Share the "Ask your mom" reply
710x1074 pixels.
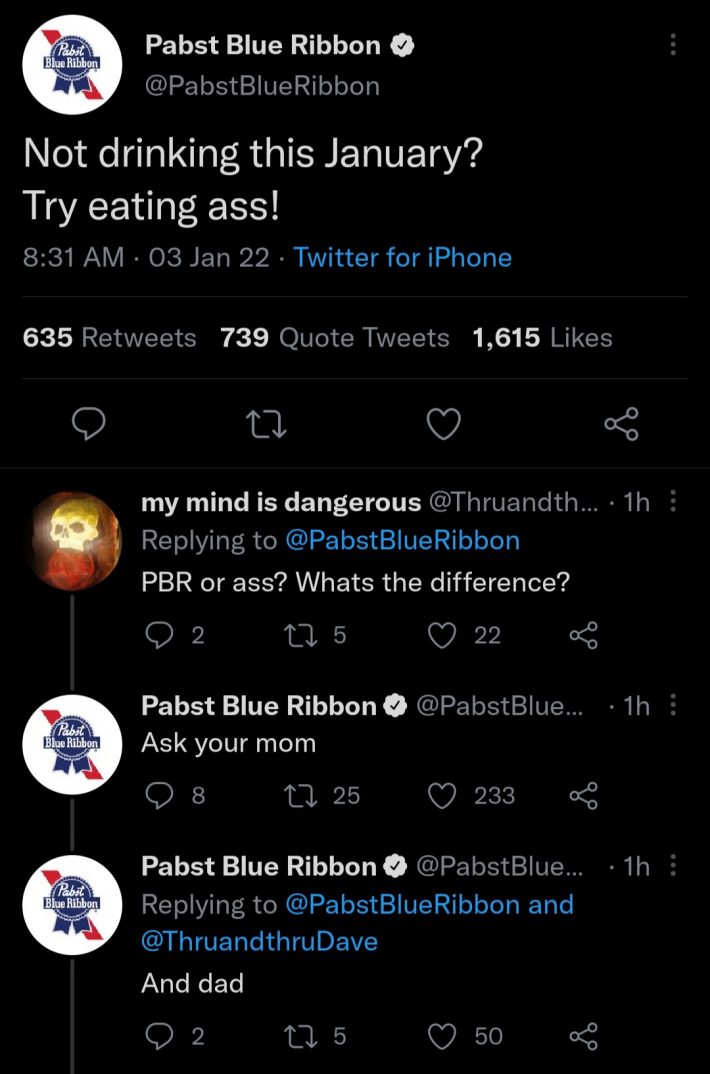click(x=582, y=795)
